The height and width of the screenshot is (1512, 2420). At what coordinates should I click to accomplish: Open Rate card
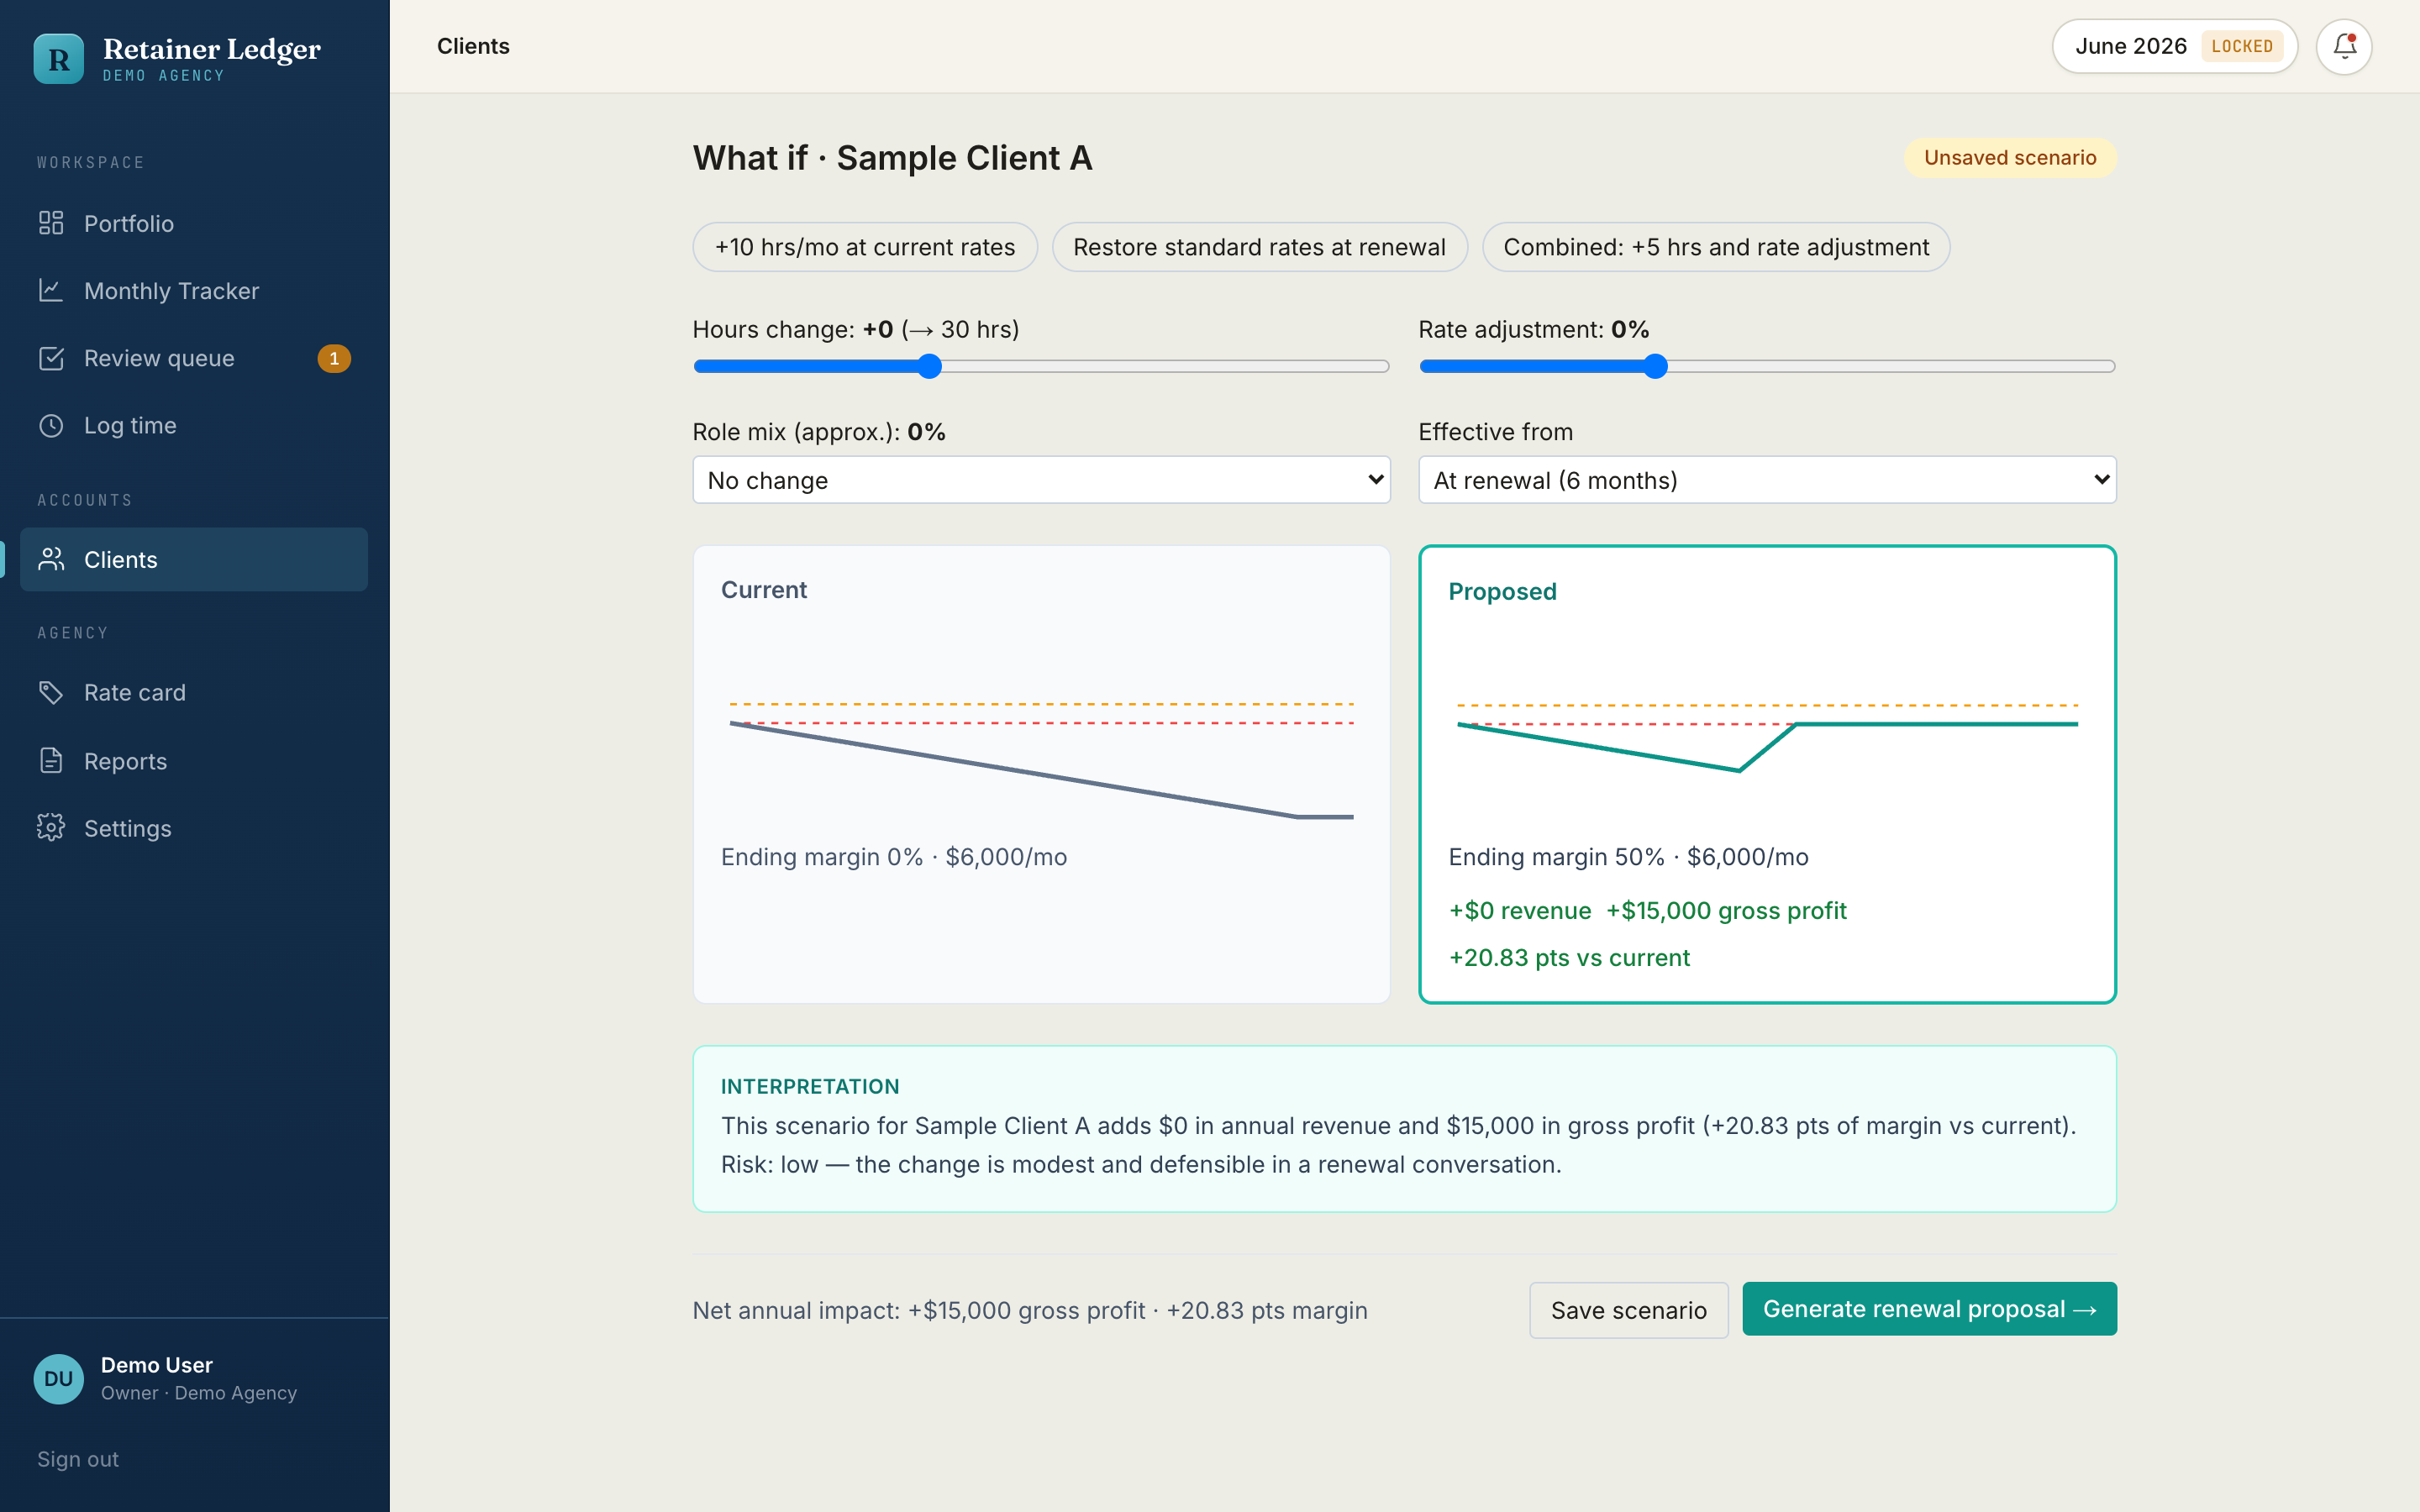[x=194, y=692]
